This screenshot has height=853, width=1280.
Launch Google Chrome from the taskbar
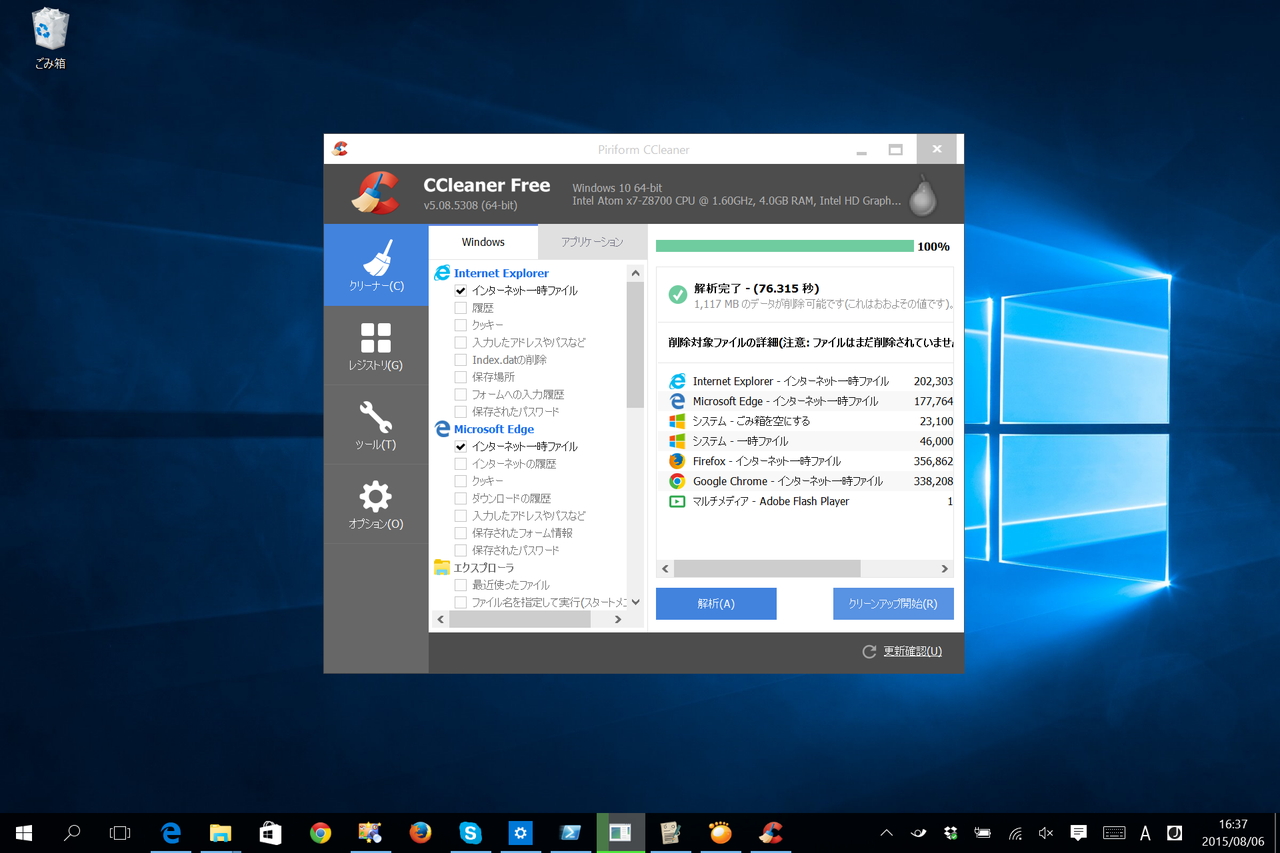pos(320,832)
